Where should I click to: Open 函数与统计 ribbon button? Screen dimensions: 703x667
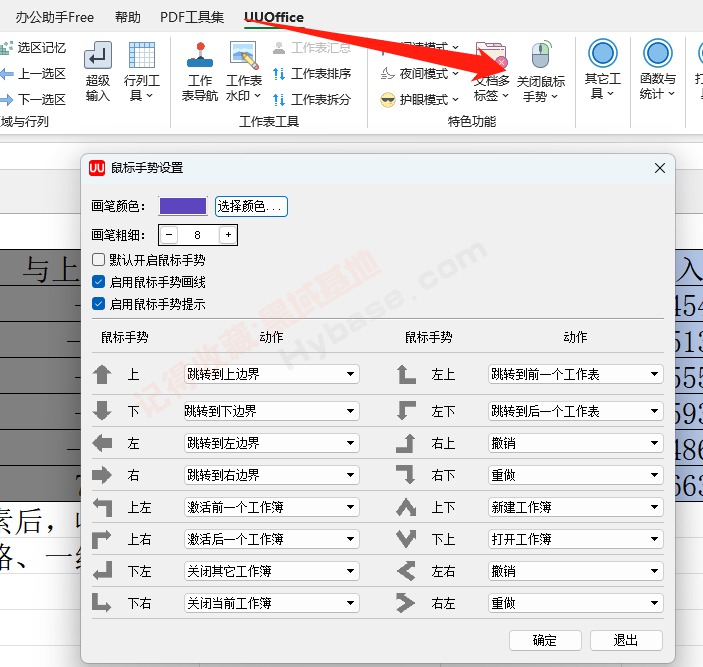coord(658,69)
